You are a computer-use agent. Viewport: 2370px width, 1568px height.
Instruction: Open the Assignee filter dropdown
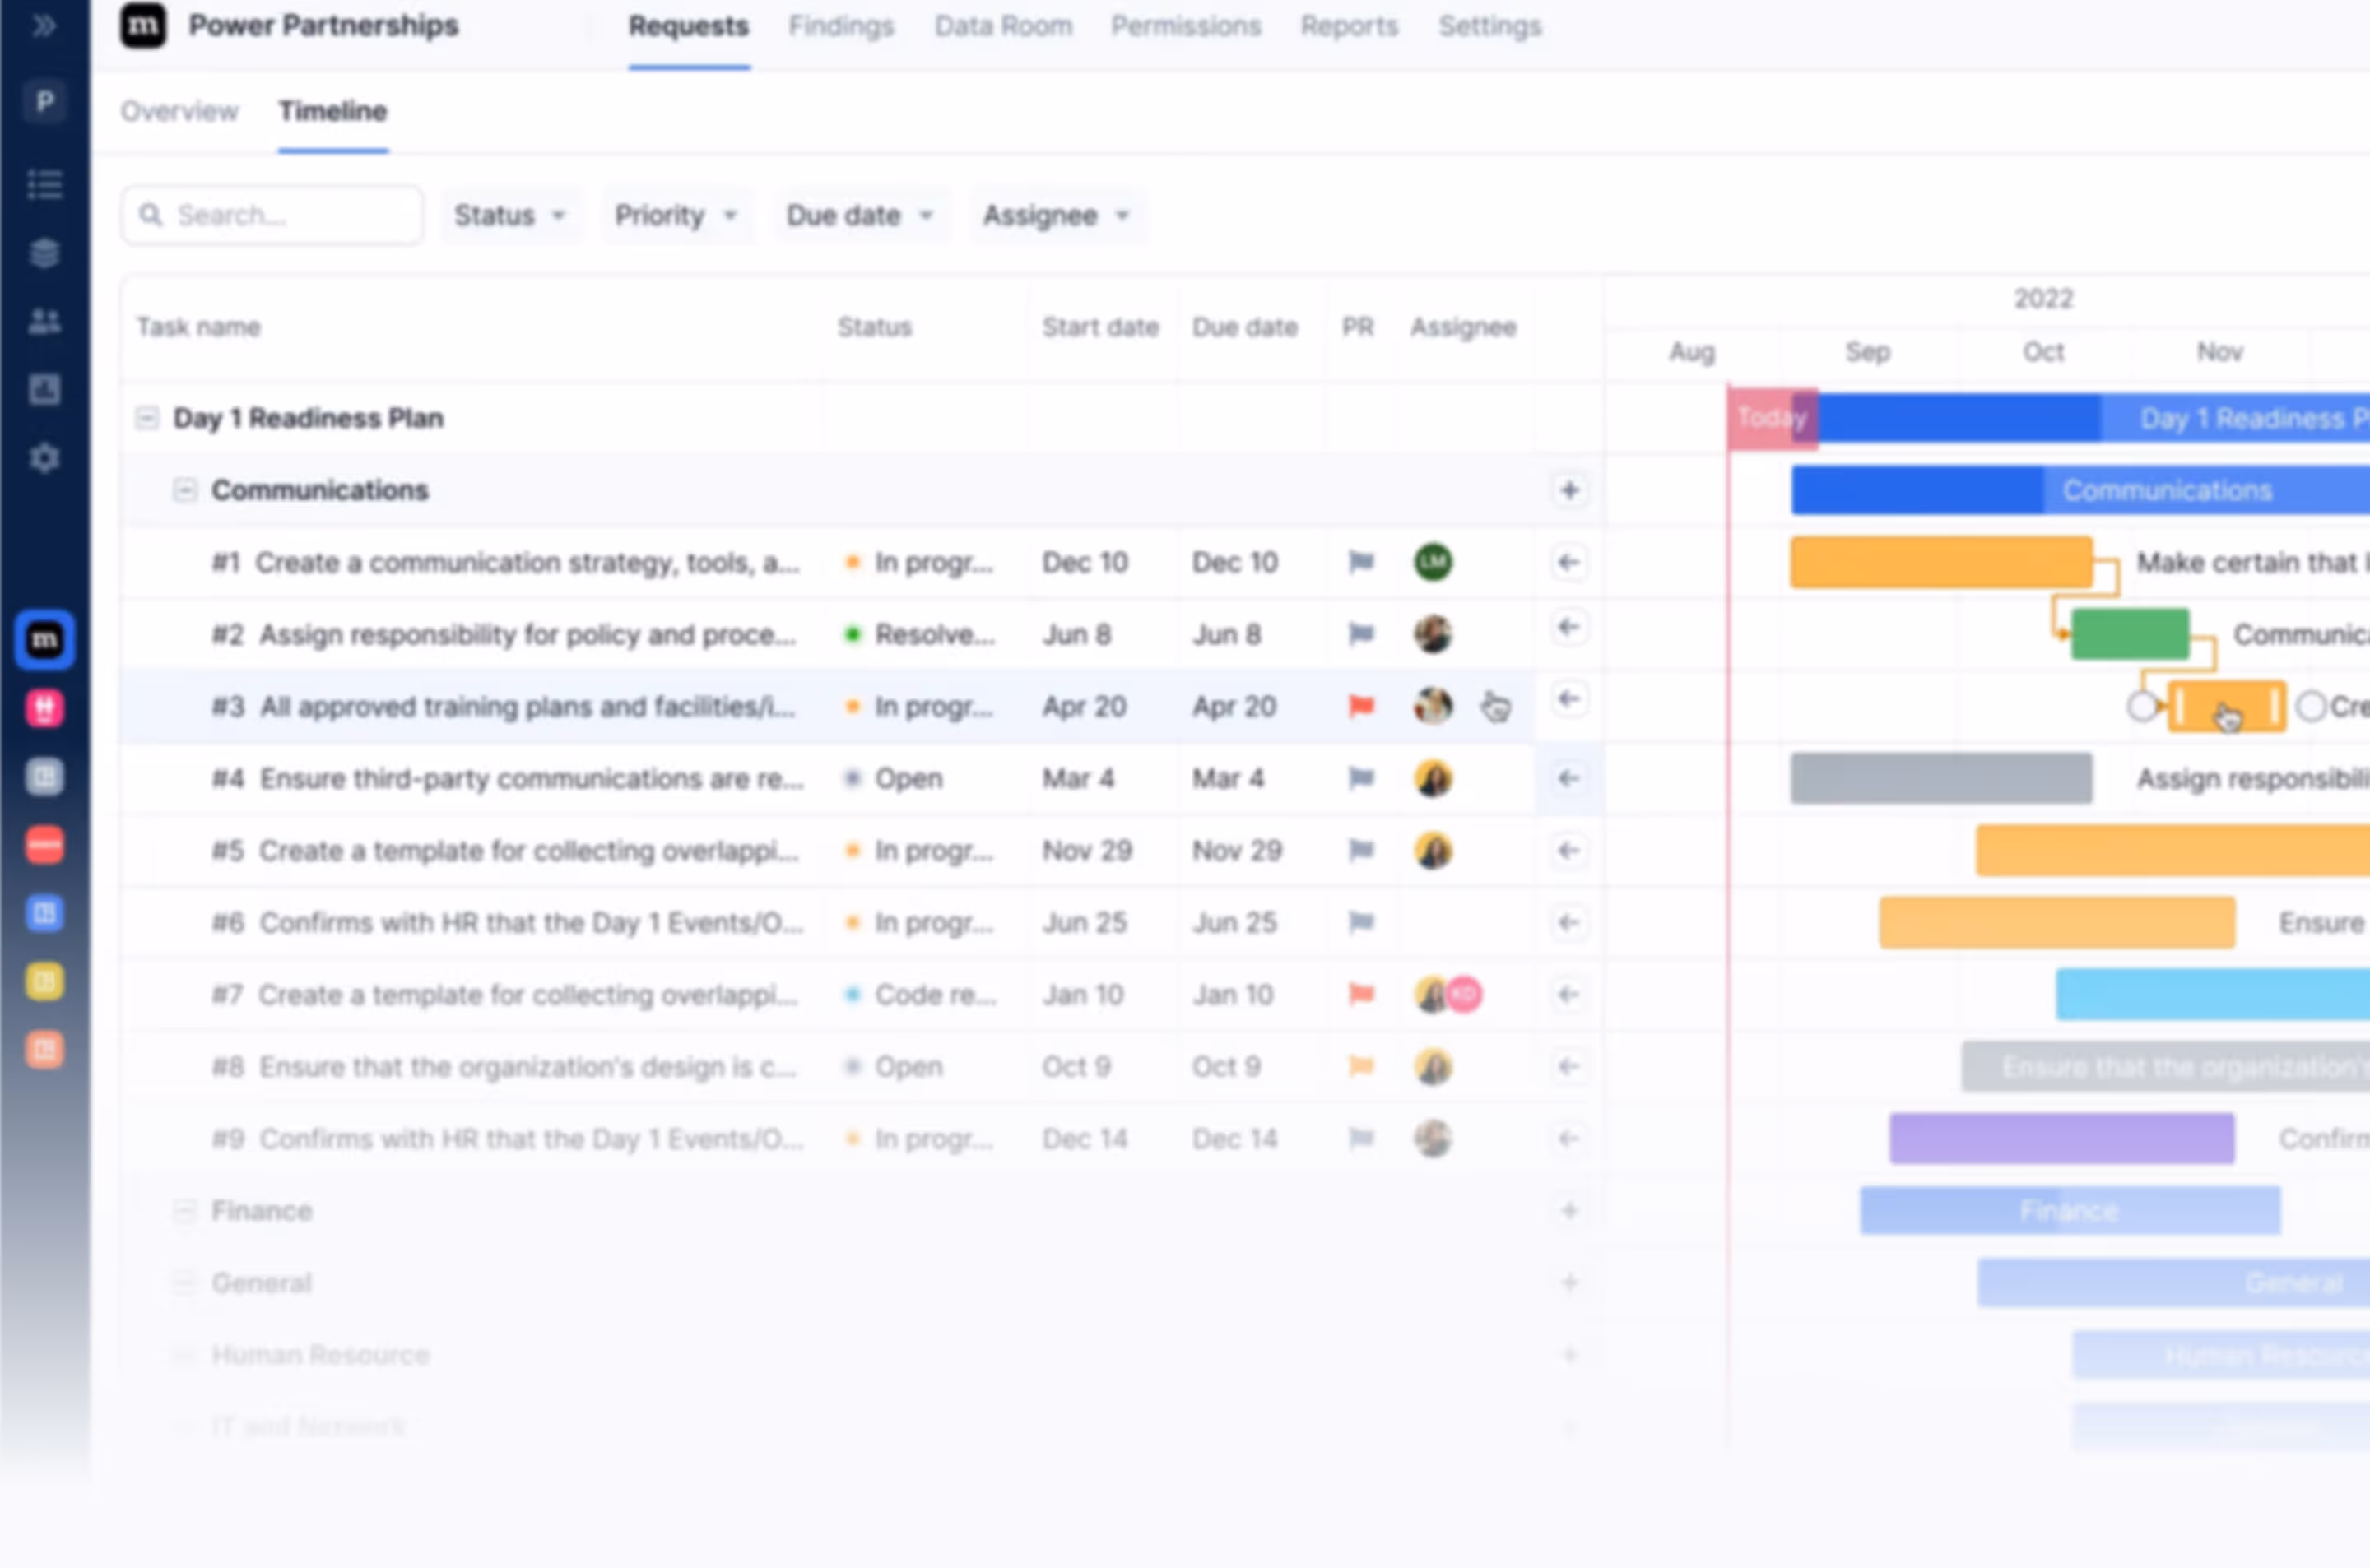(1055, 215)
